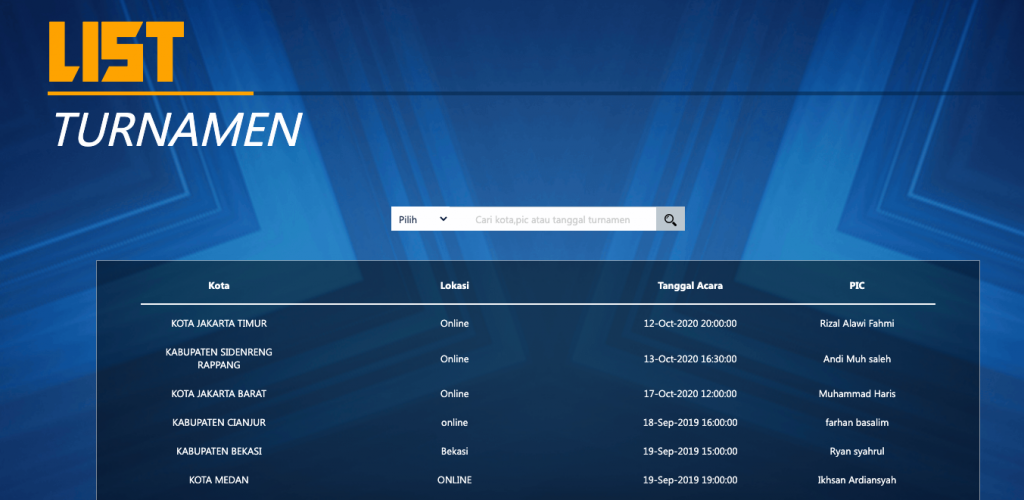Viewport: 1024px width, 500px height.
Task: Open the Pilih filter dropdown
Action: (x=420, y=220)
